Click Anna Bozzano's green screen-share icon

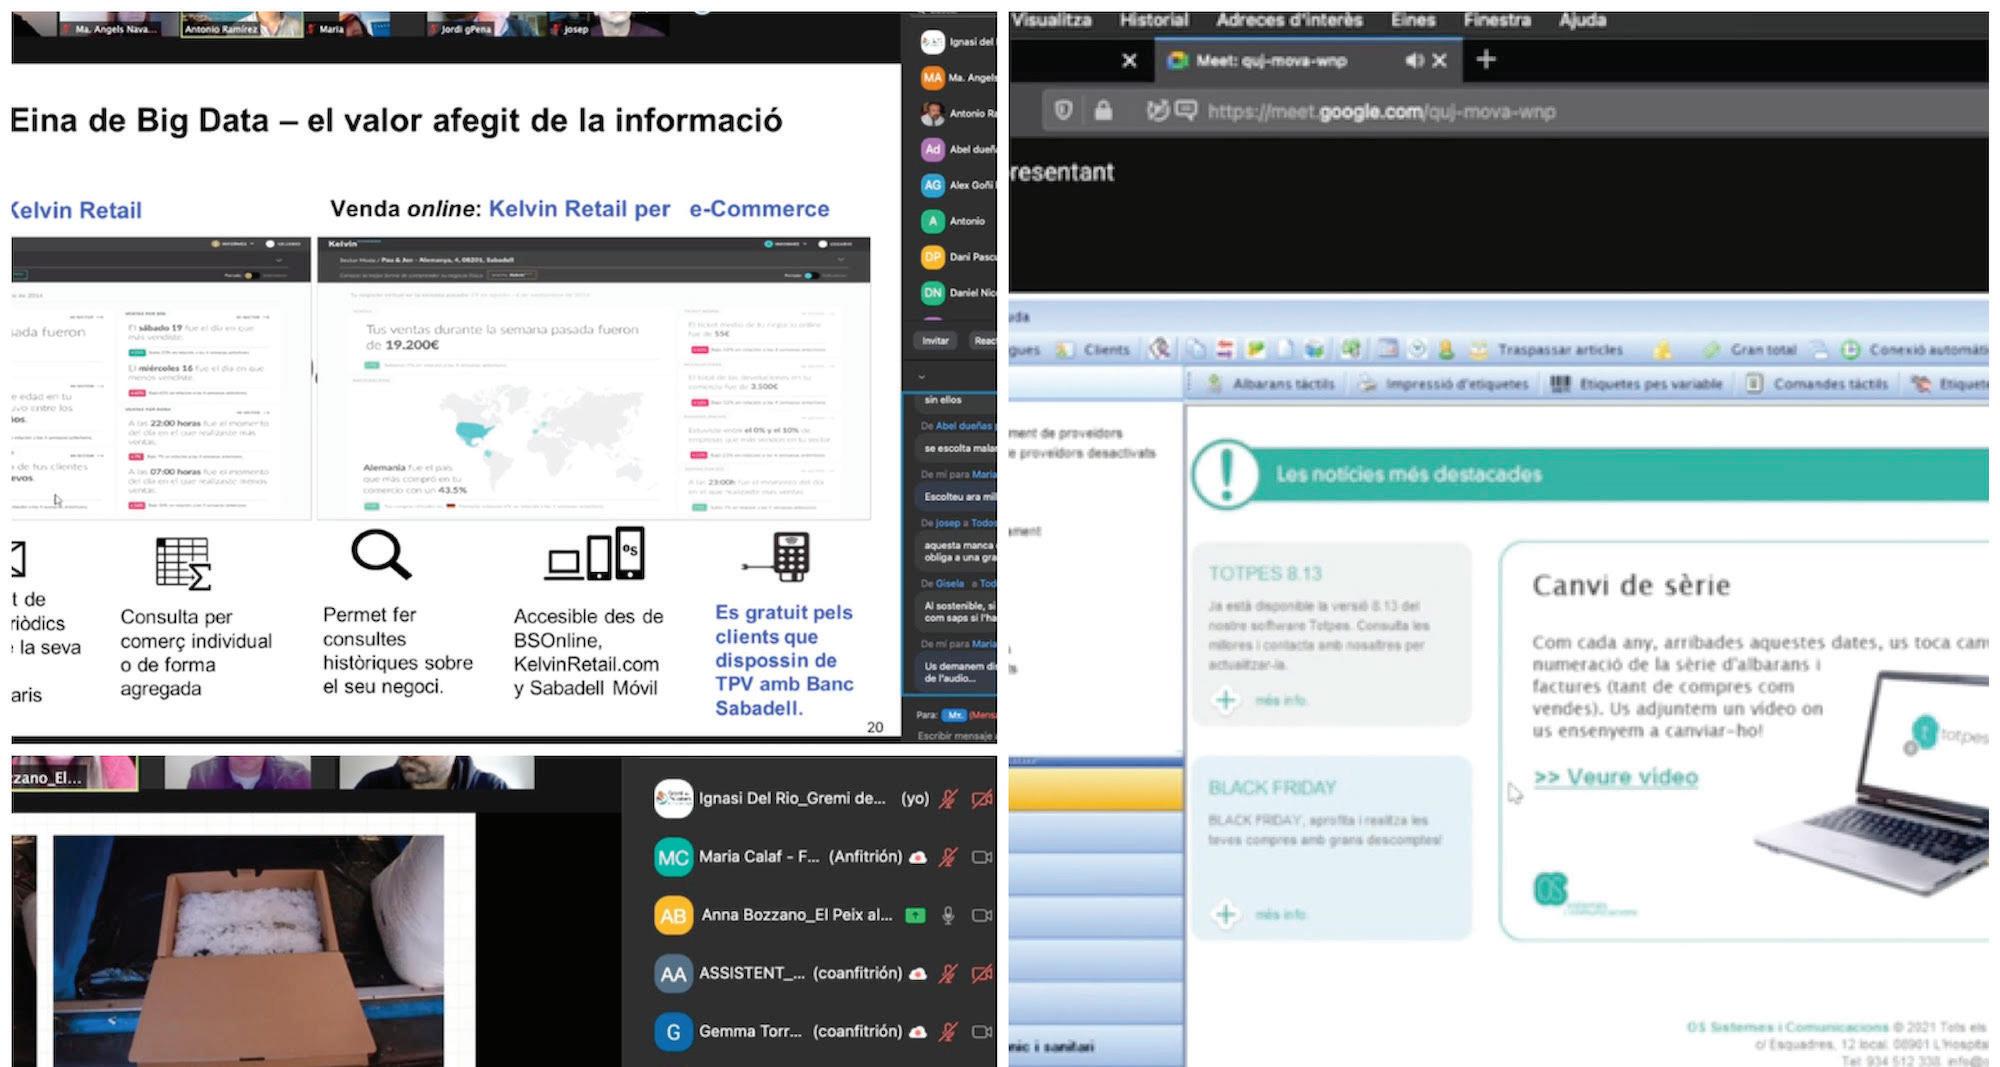tap(915, 914)
